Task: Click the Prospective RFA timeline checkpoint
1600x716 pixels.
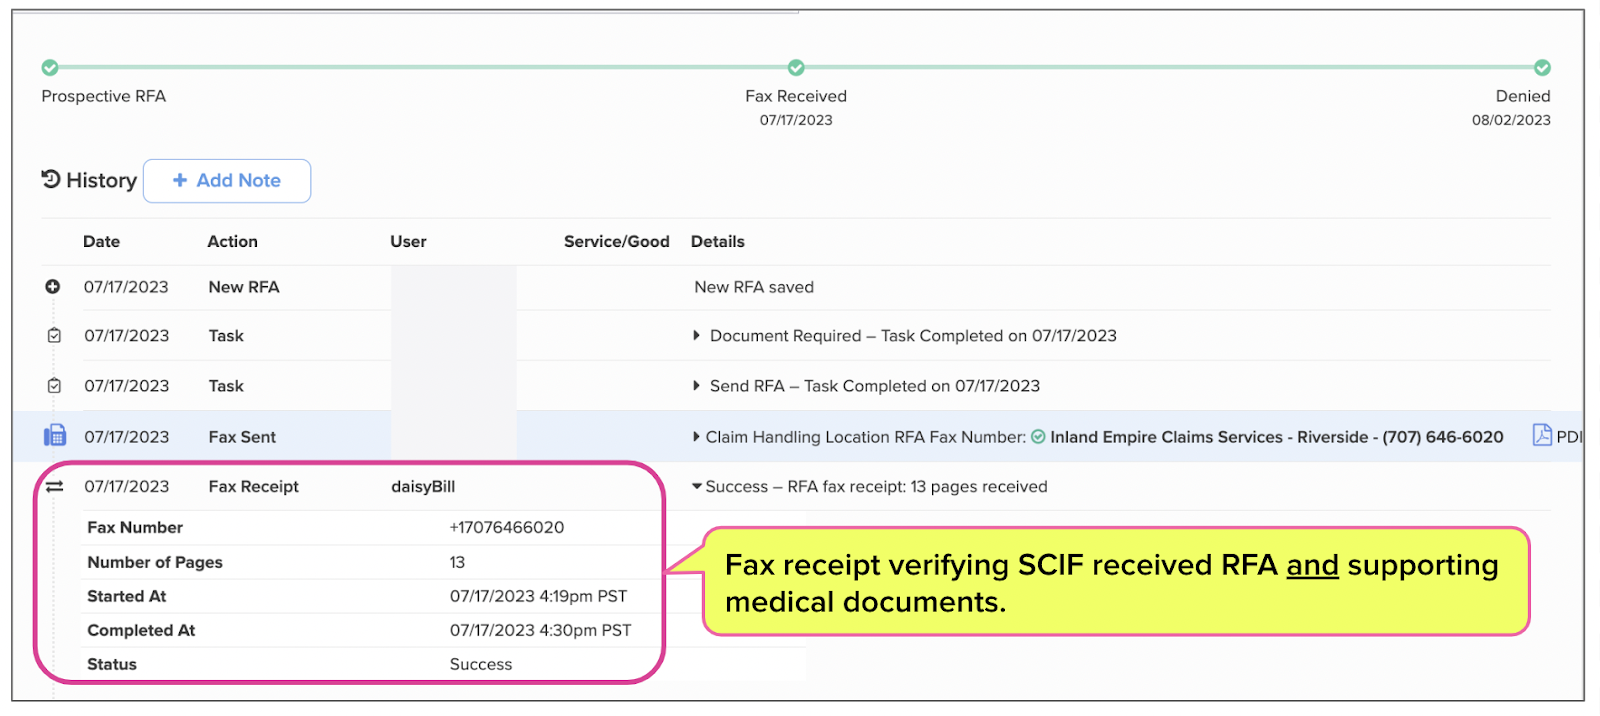Action: 50,68
